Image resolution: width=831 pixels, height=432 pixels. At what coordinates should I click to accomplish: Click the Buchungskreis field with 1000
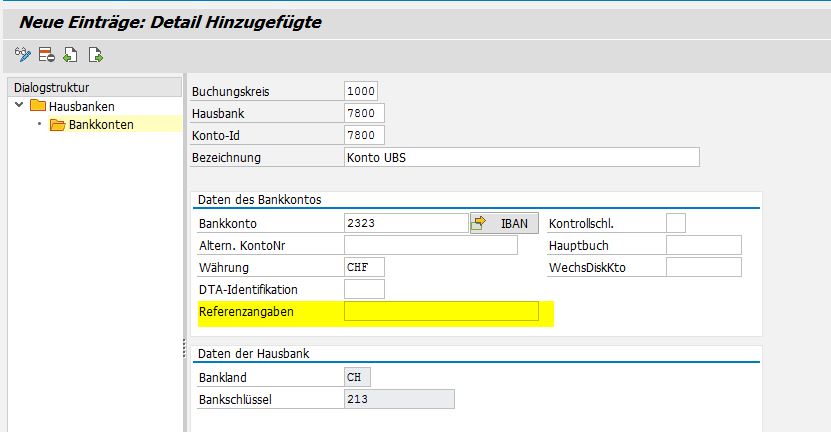363,91
